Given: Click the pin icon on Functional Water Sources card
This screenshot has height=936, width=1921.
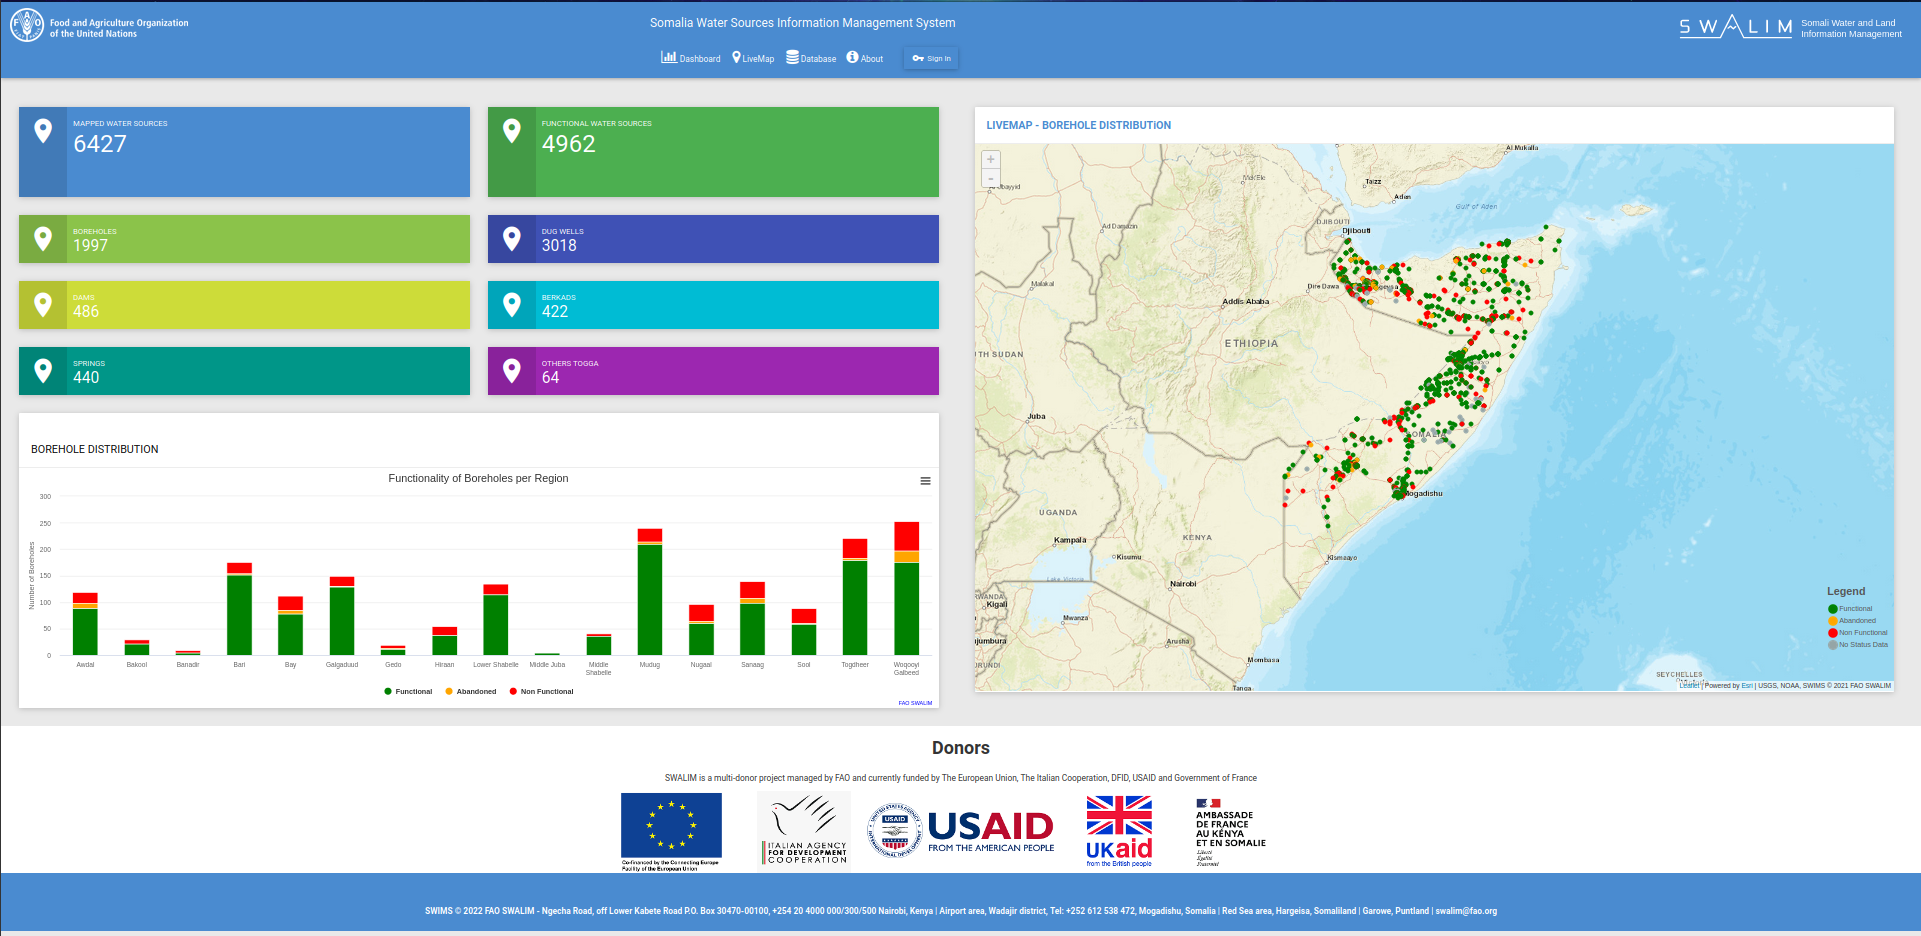Looking at the screenshot, I should pos(512,130).
